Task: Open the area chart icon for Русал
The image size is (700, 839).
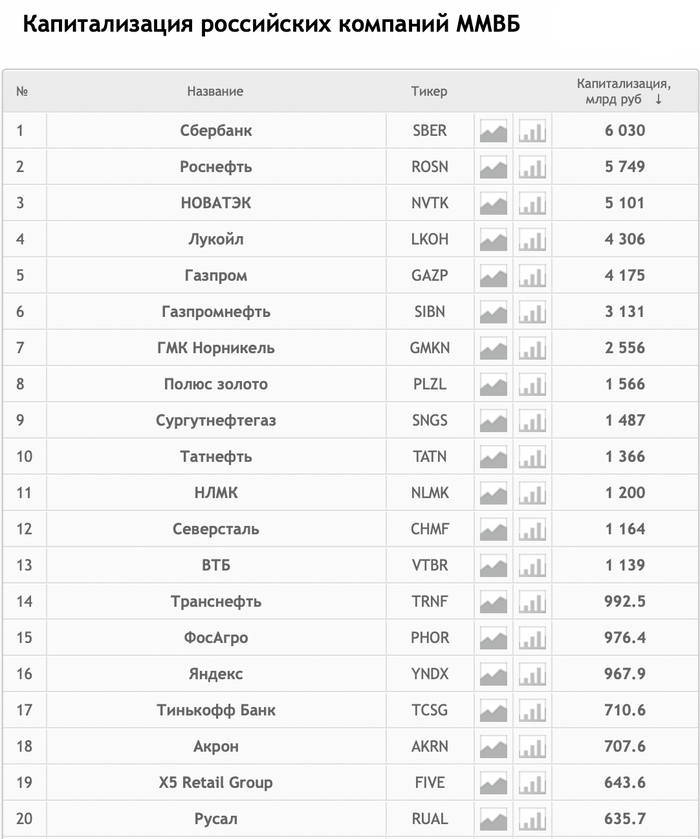Action: click(x=493, y=819)
